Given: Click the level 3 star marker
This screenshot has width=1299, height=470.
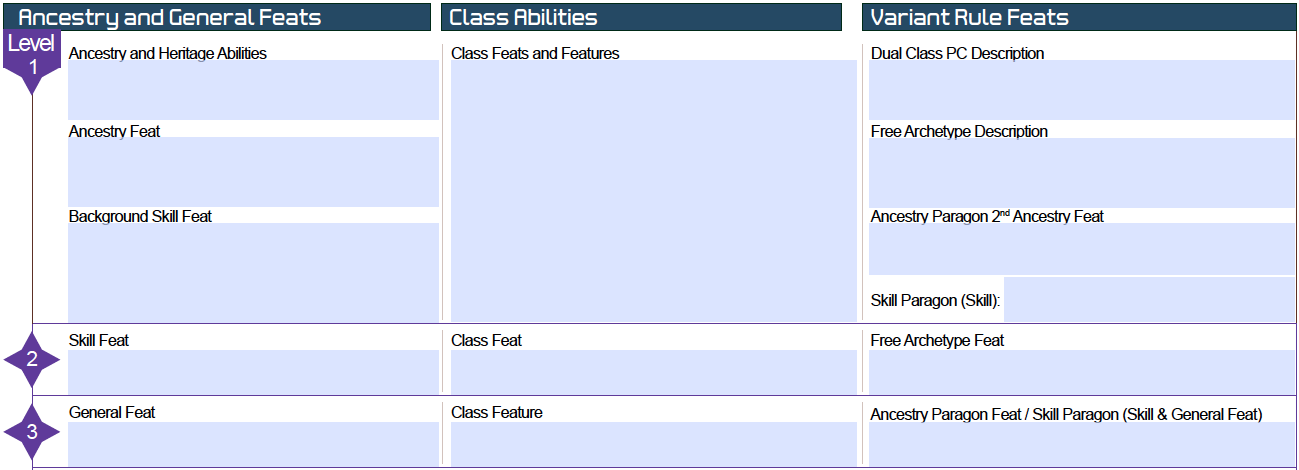Looking at the screenshot, I should 32,432.
